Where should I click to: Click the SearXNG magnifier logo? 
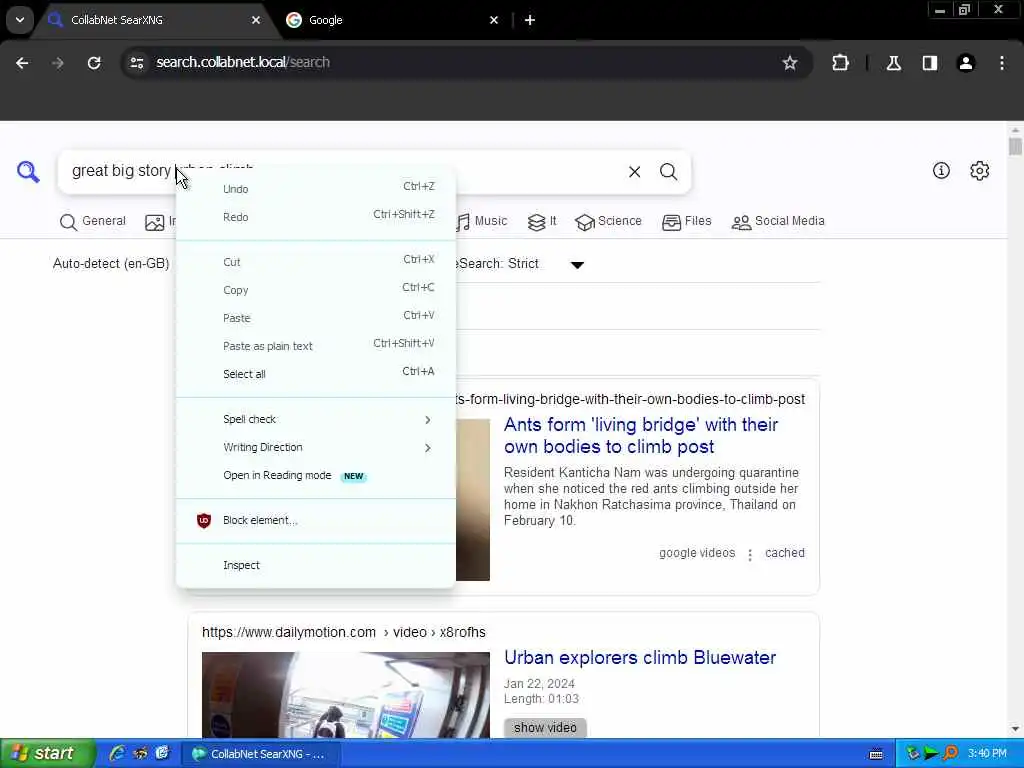coord(28,172)
